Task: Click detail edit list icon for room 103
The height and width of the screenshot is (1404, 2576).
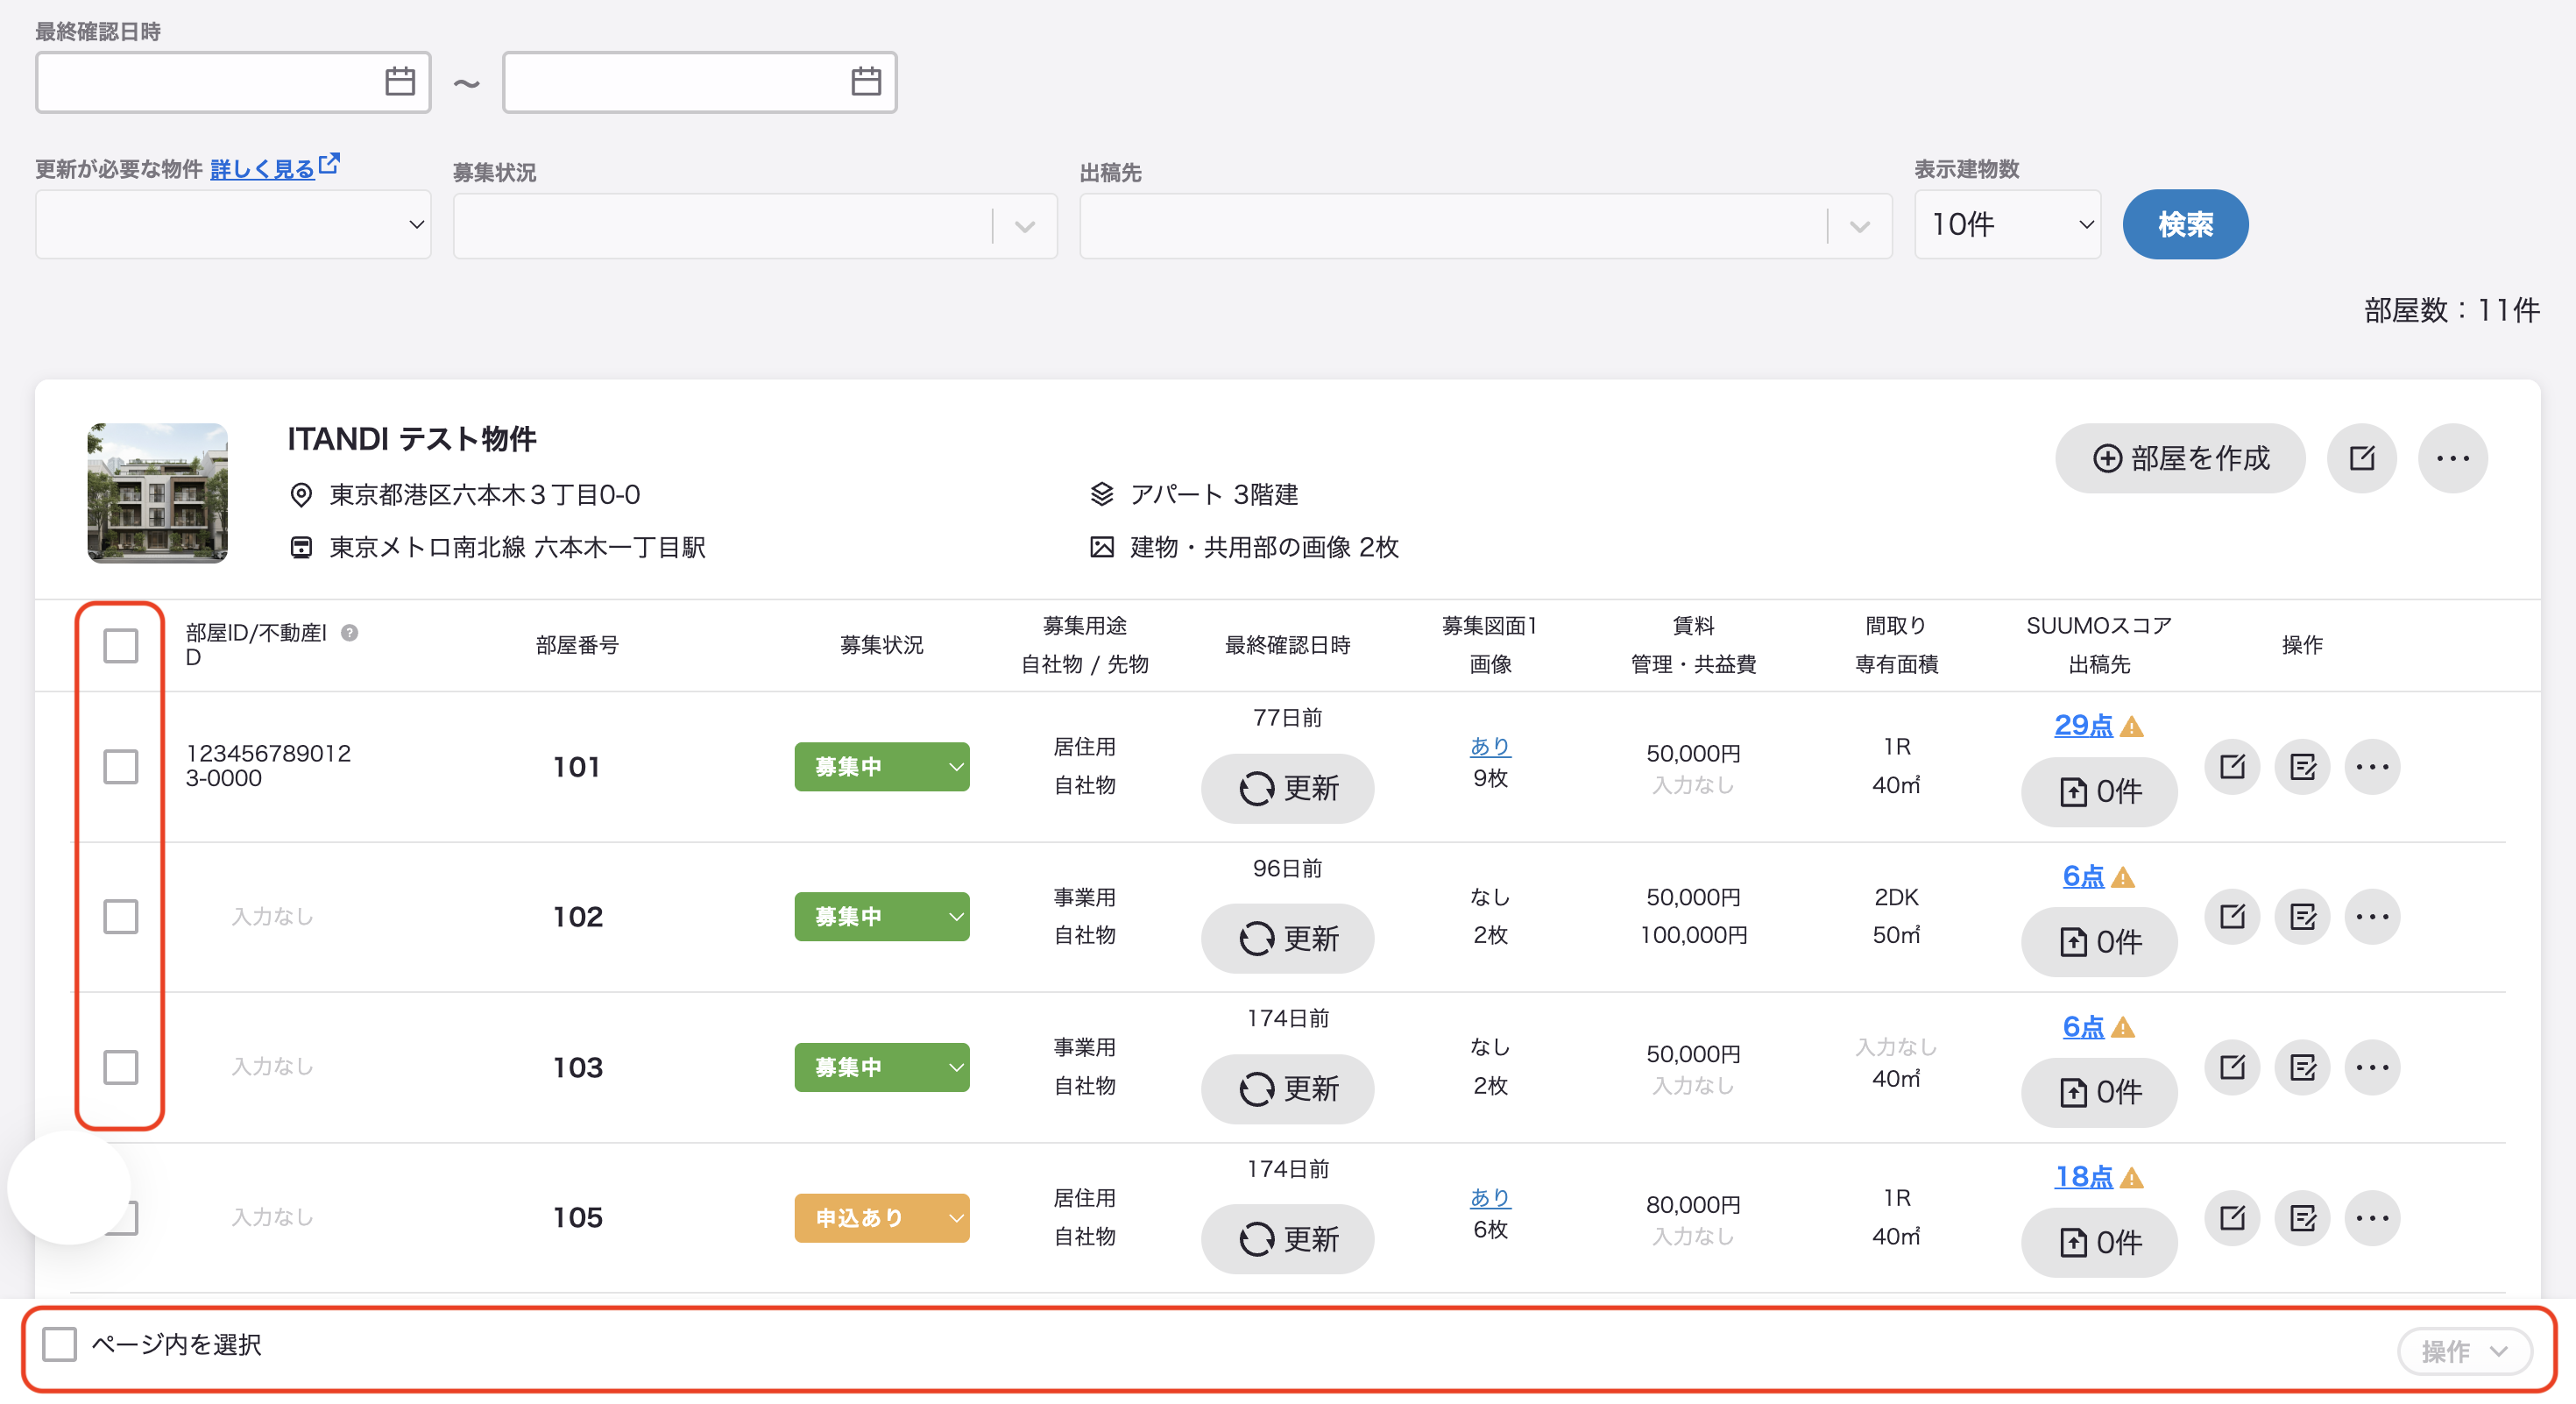Action: (x=2302, y=1068)
